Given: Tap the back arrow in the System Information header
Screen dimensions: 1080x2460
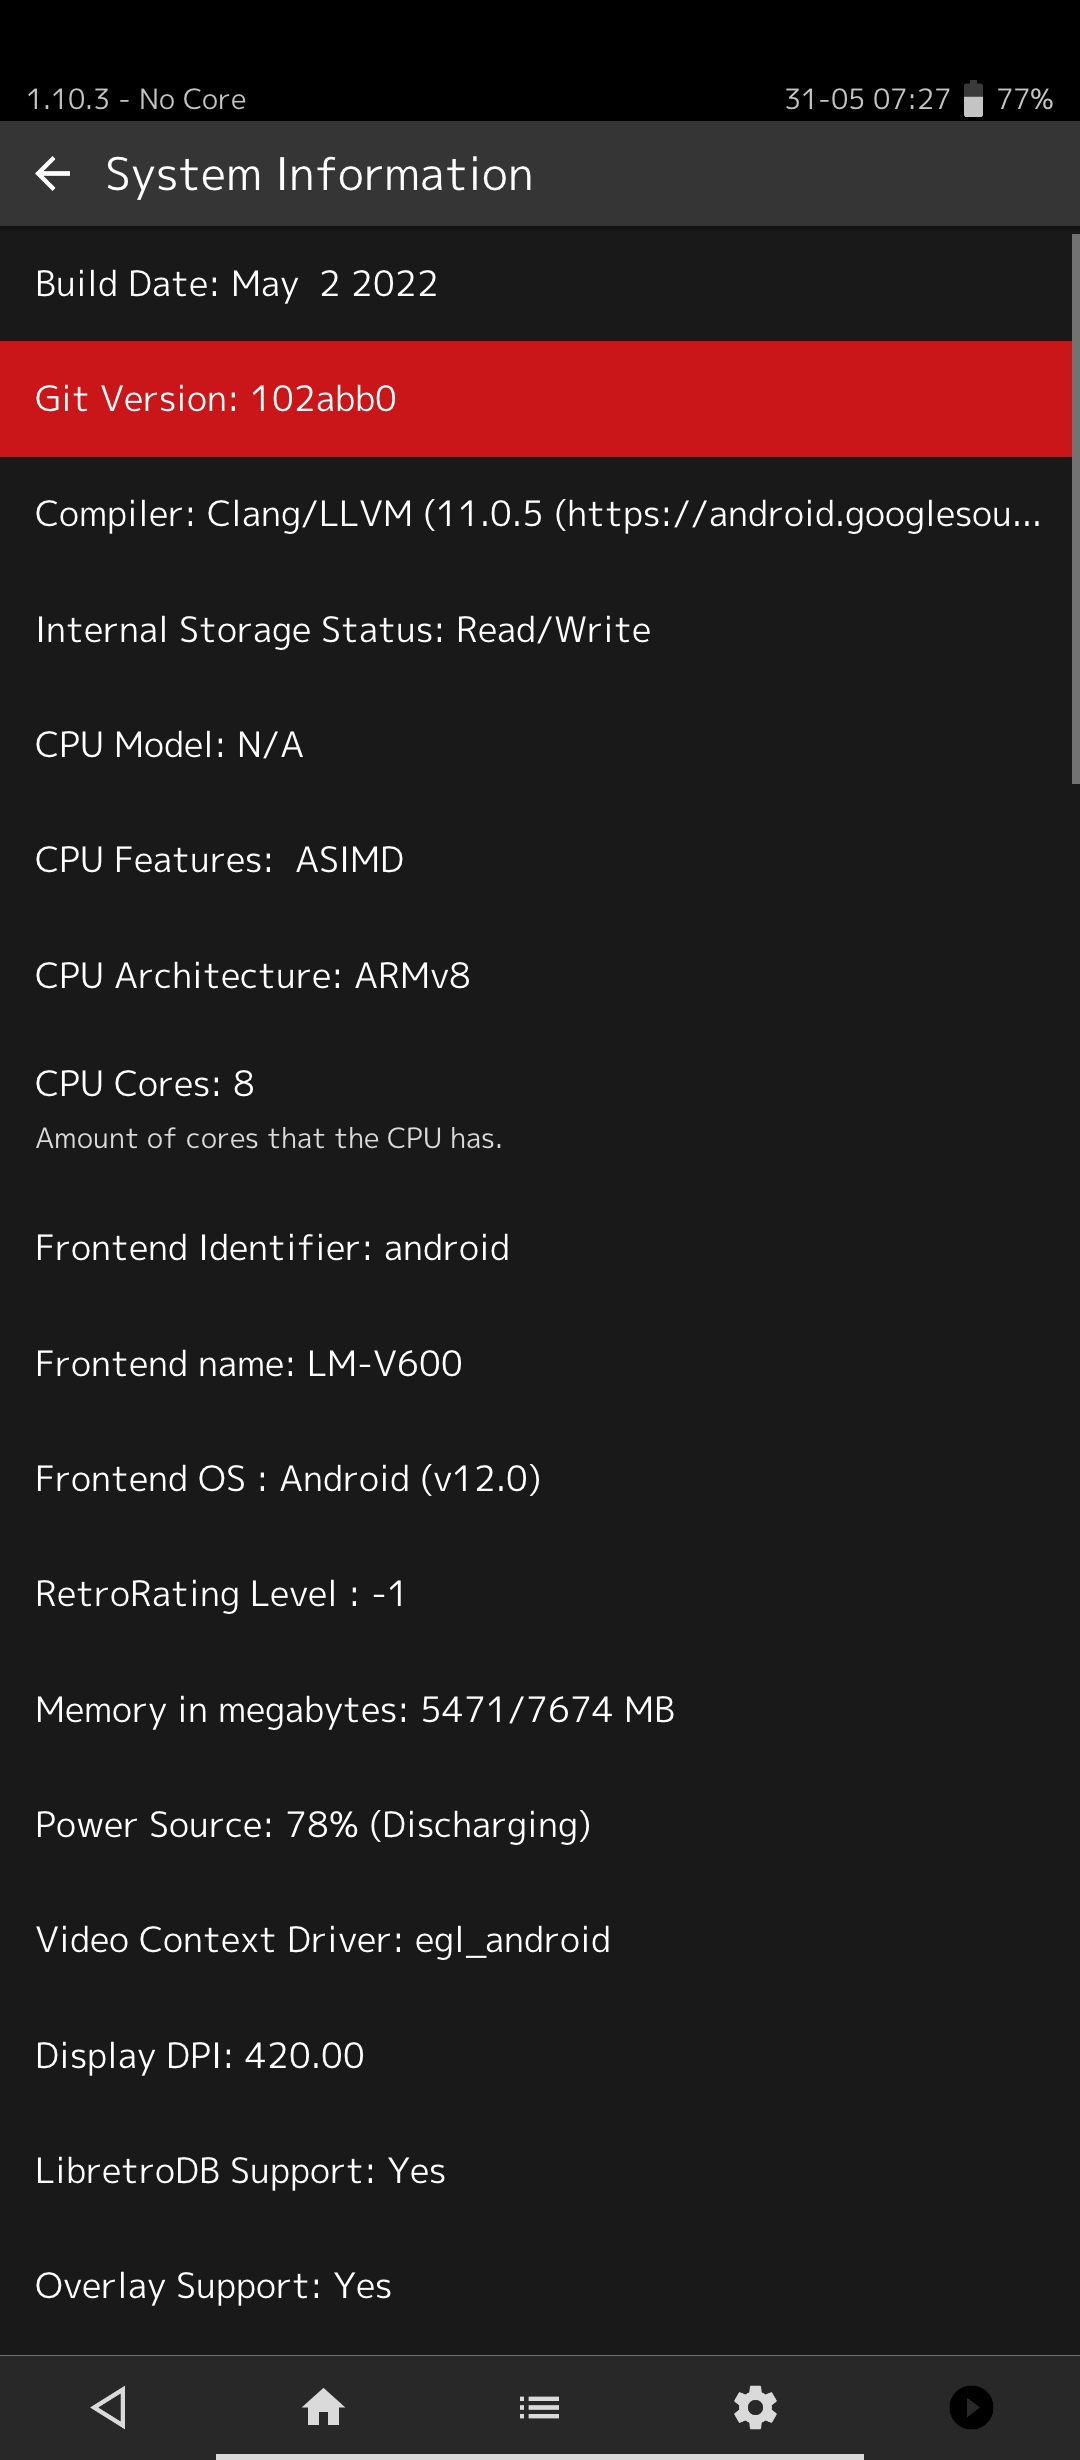Looking at the screenshot, I should pyautogui.click(x=53, y=174).
